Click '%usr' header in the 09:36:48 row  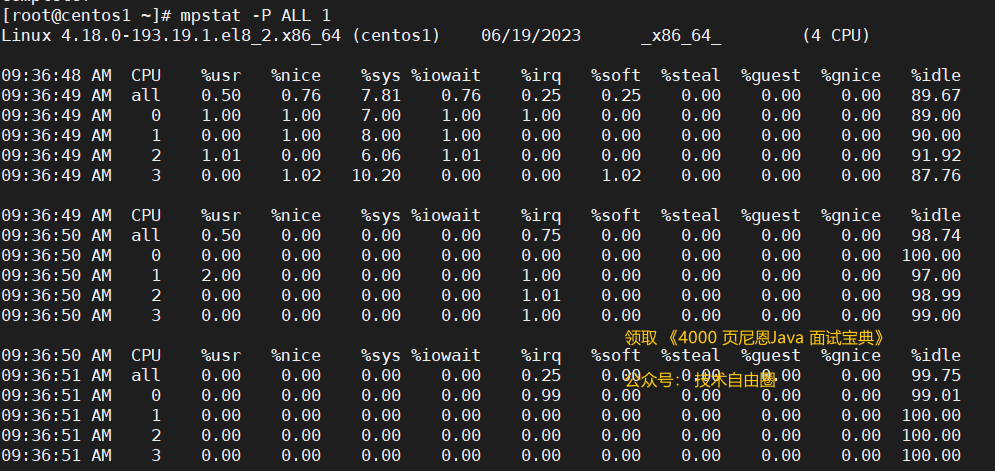click(221, 76)
